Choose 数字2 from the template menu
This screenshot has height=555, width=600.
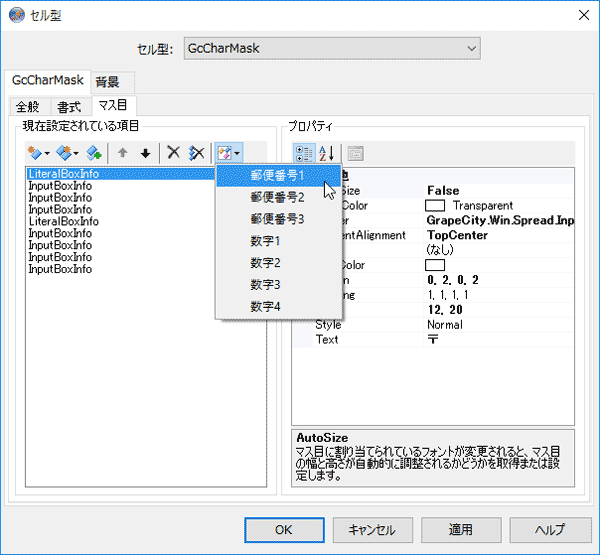278,263
